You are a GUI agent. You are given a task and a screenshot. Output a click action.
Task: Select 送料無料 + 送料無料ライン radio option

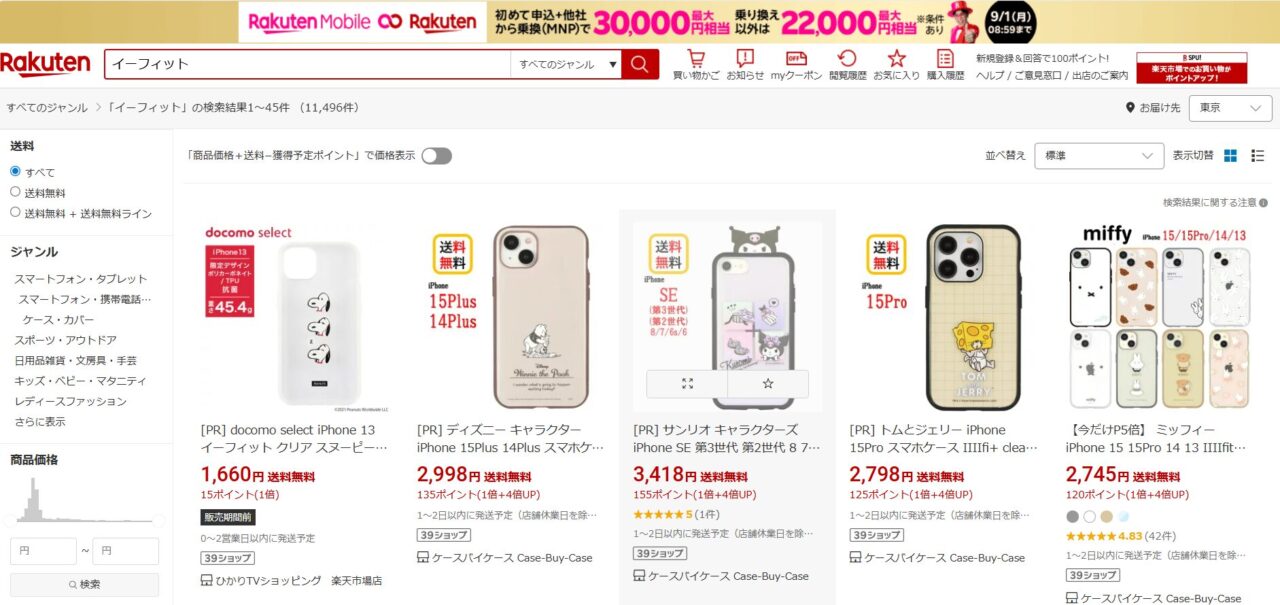15,213
